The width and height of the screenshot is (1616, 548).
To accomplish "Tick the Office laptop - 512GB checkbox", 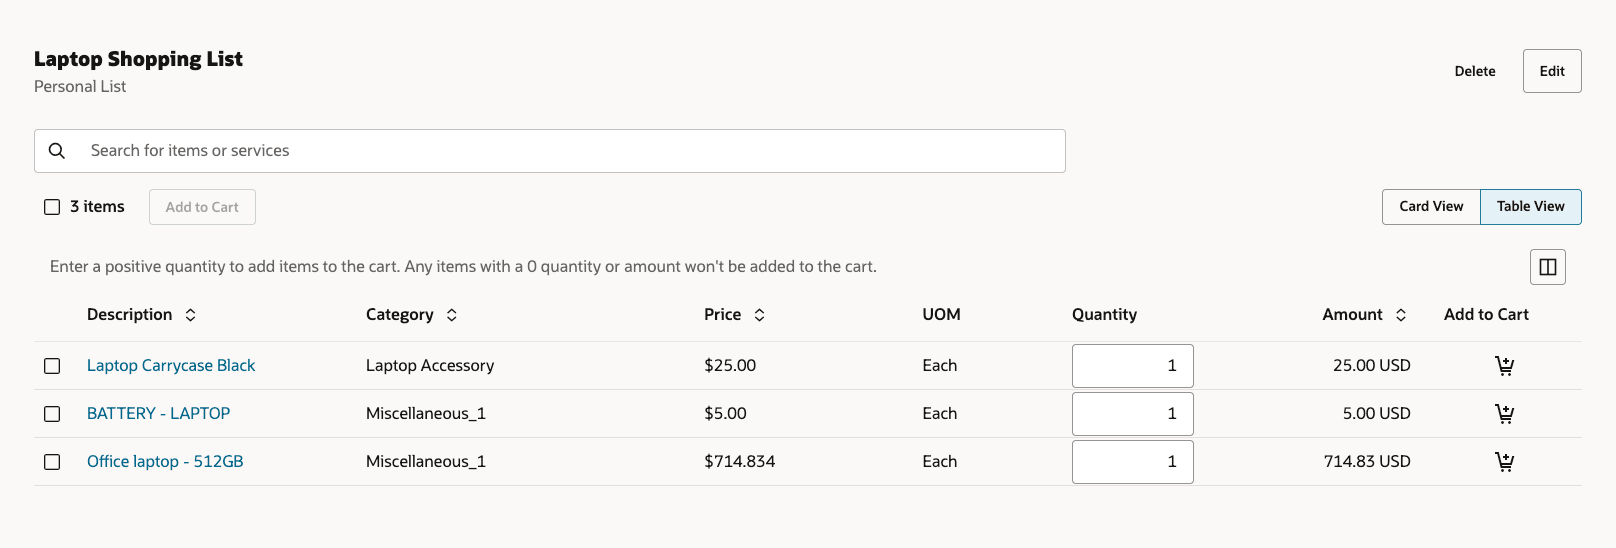I will [52, 462].
